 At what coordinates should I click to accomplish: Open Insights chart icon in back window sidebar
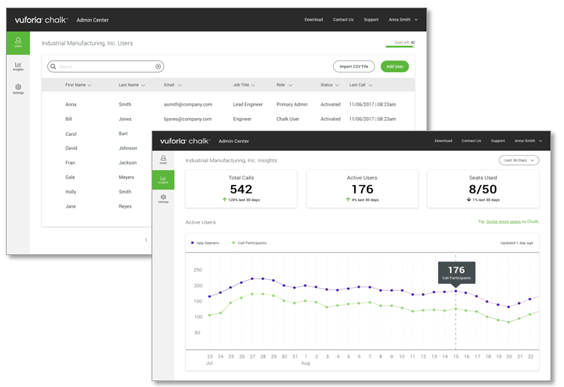coord(18,66)
